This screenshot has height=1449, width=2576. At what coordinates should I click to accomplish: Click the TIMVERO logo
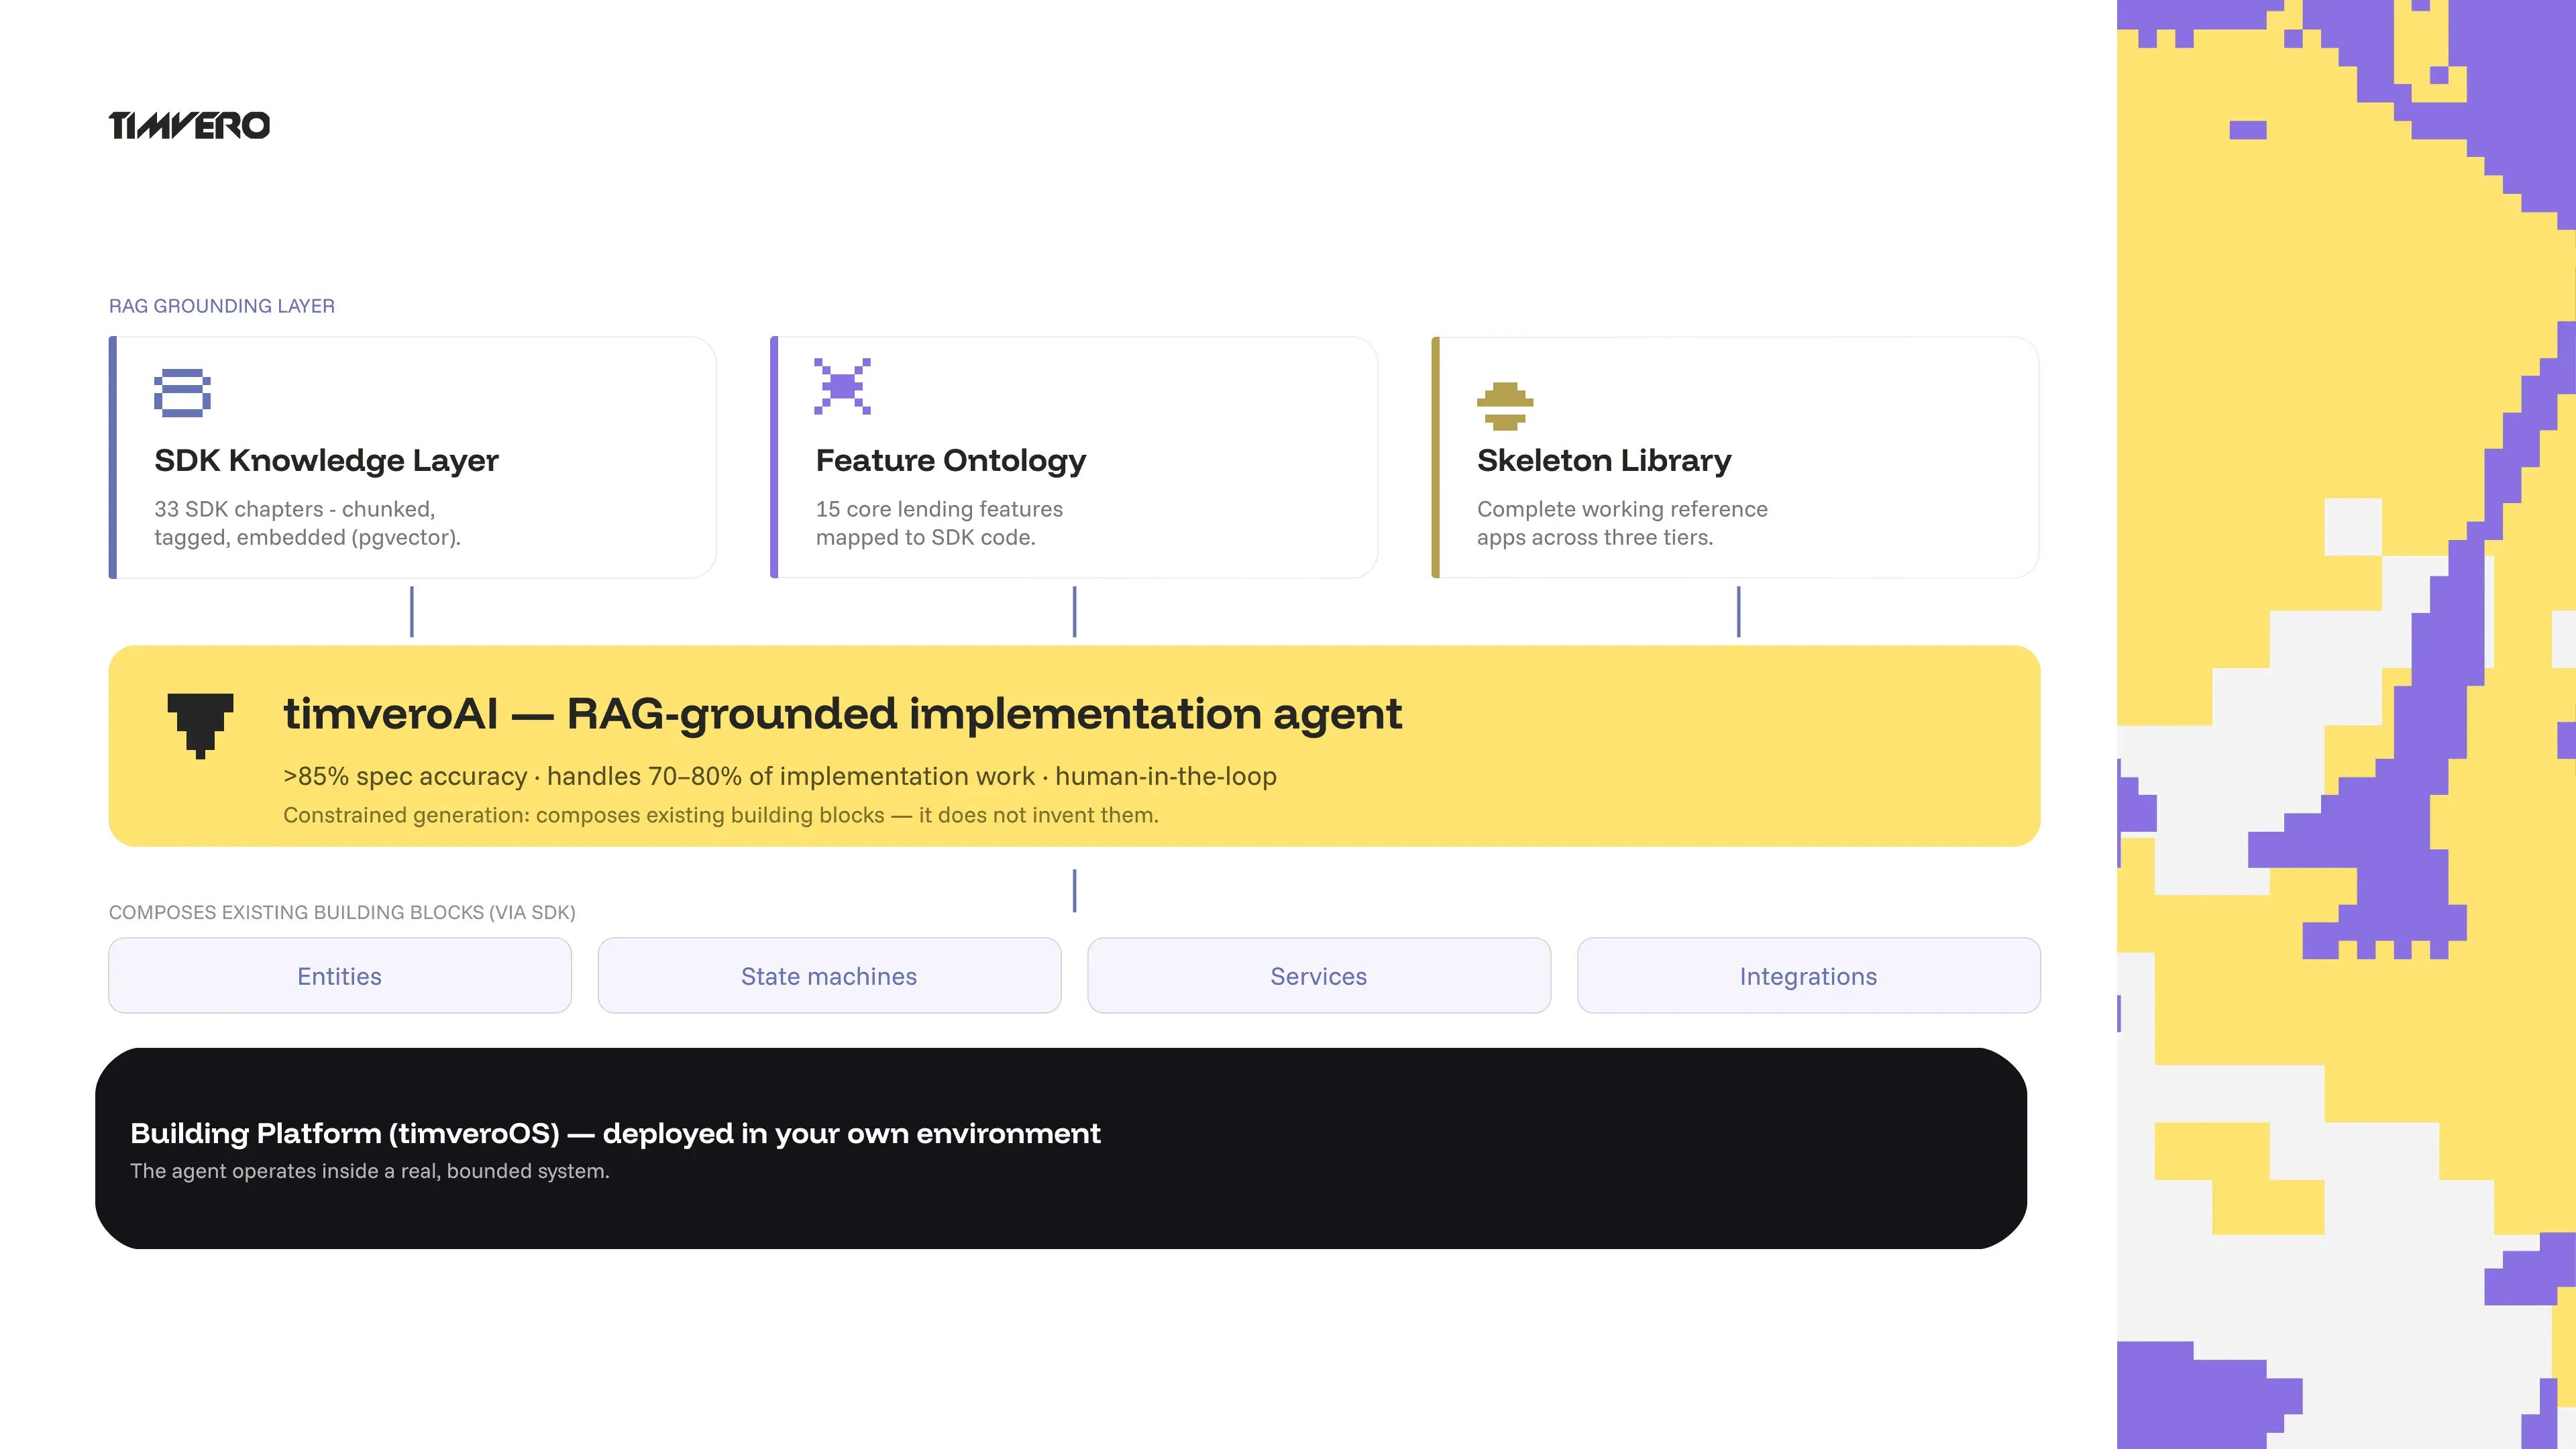[x=189, y=125]
